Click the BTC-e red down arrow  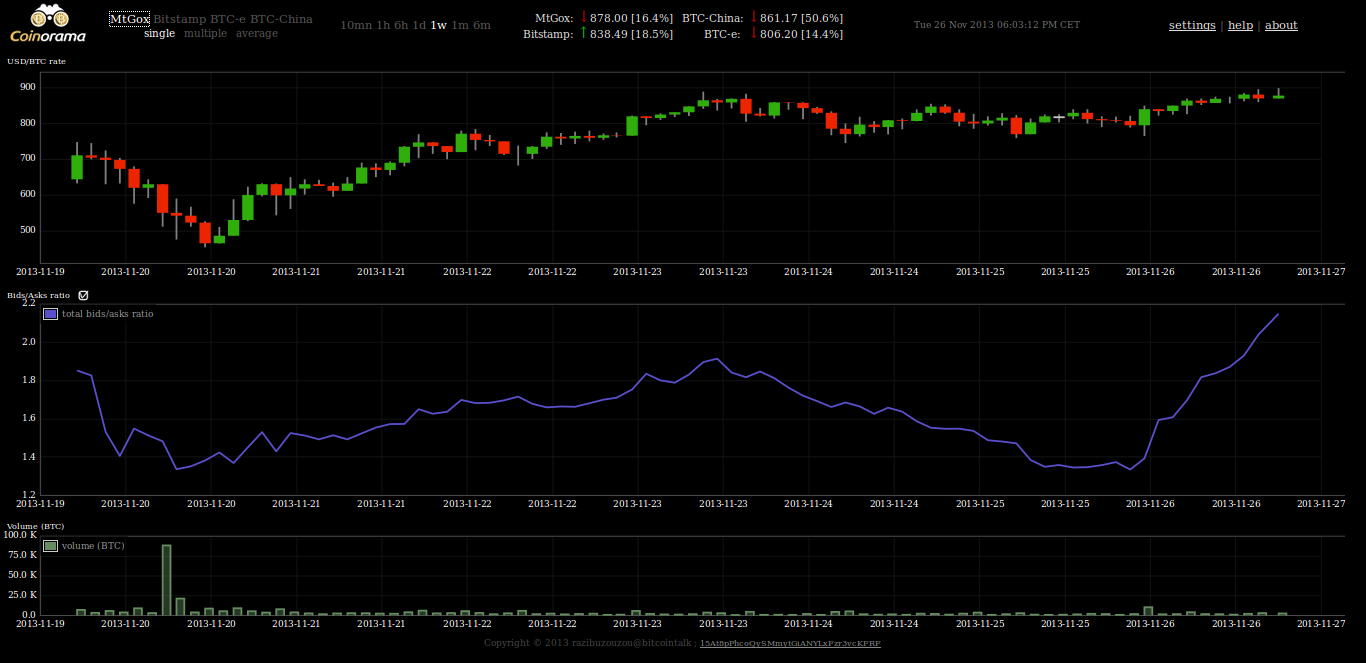coord(753,32)
